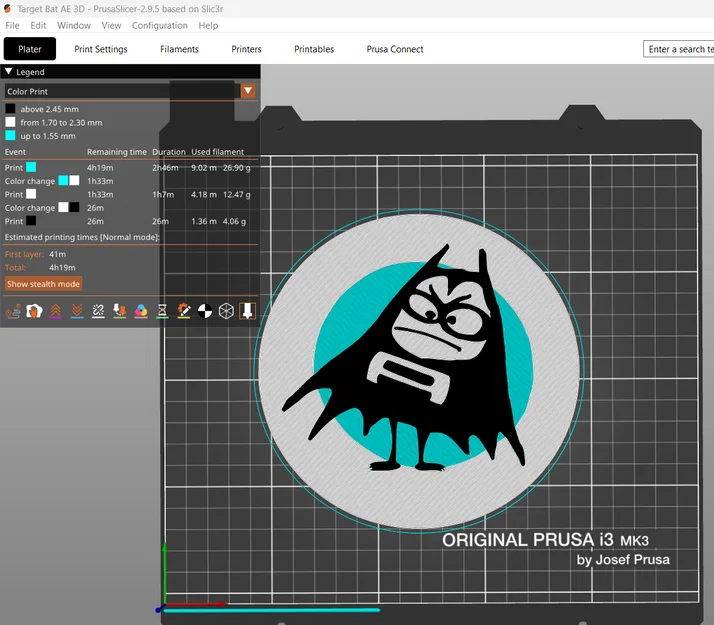Toggle Seams visibility icon
Screen dimensions: 714x625
coord(98,311)
